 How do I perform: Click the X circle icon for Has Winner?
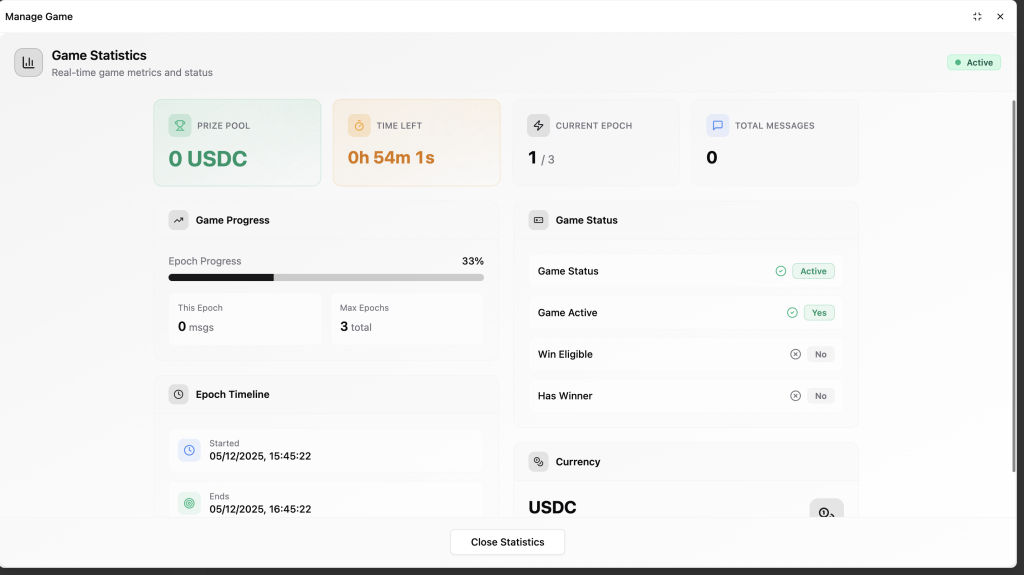[795, 396]
